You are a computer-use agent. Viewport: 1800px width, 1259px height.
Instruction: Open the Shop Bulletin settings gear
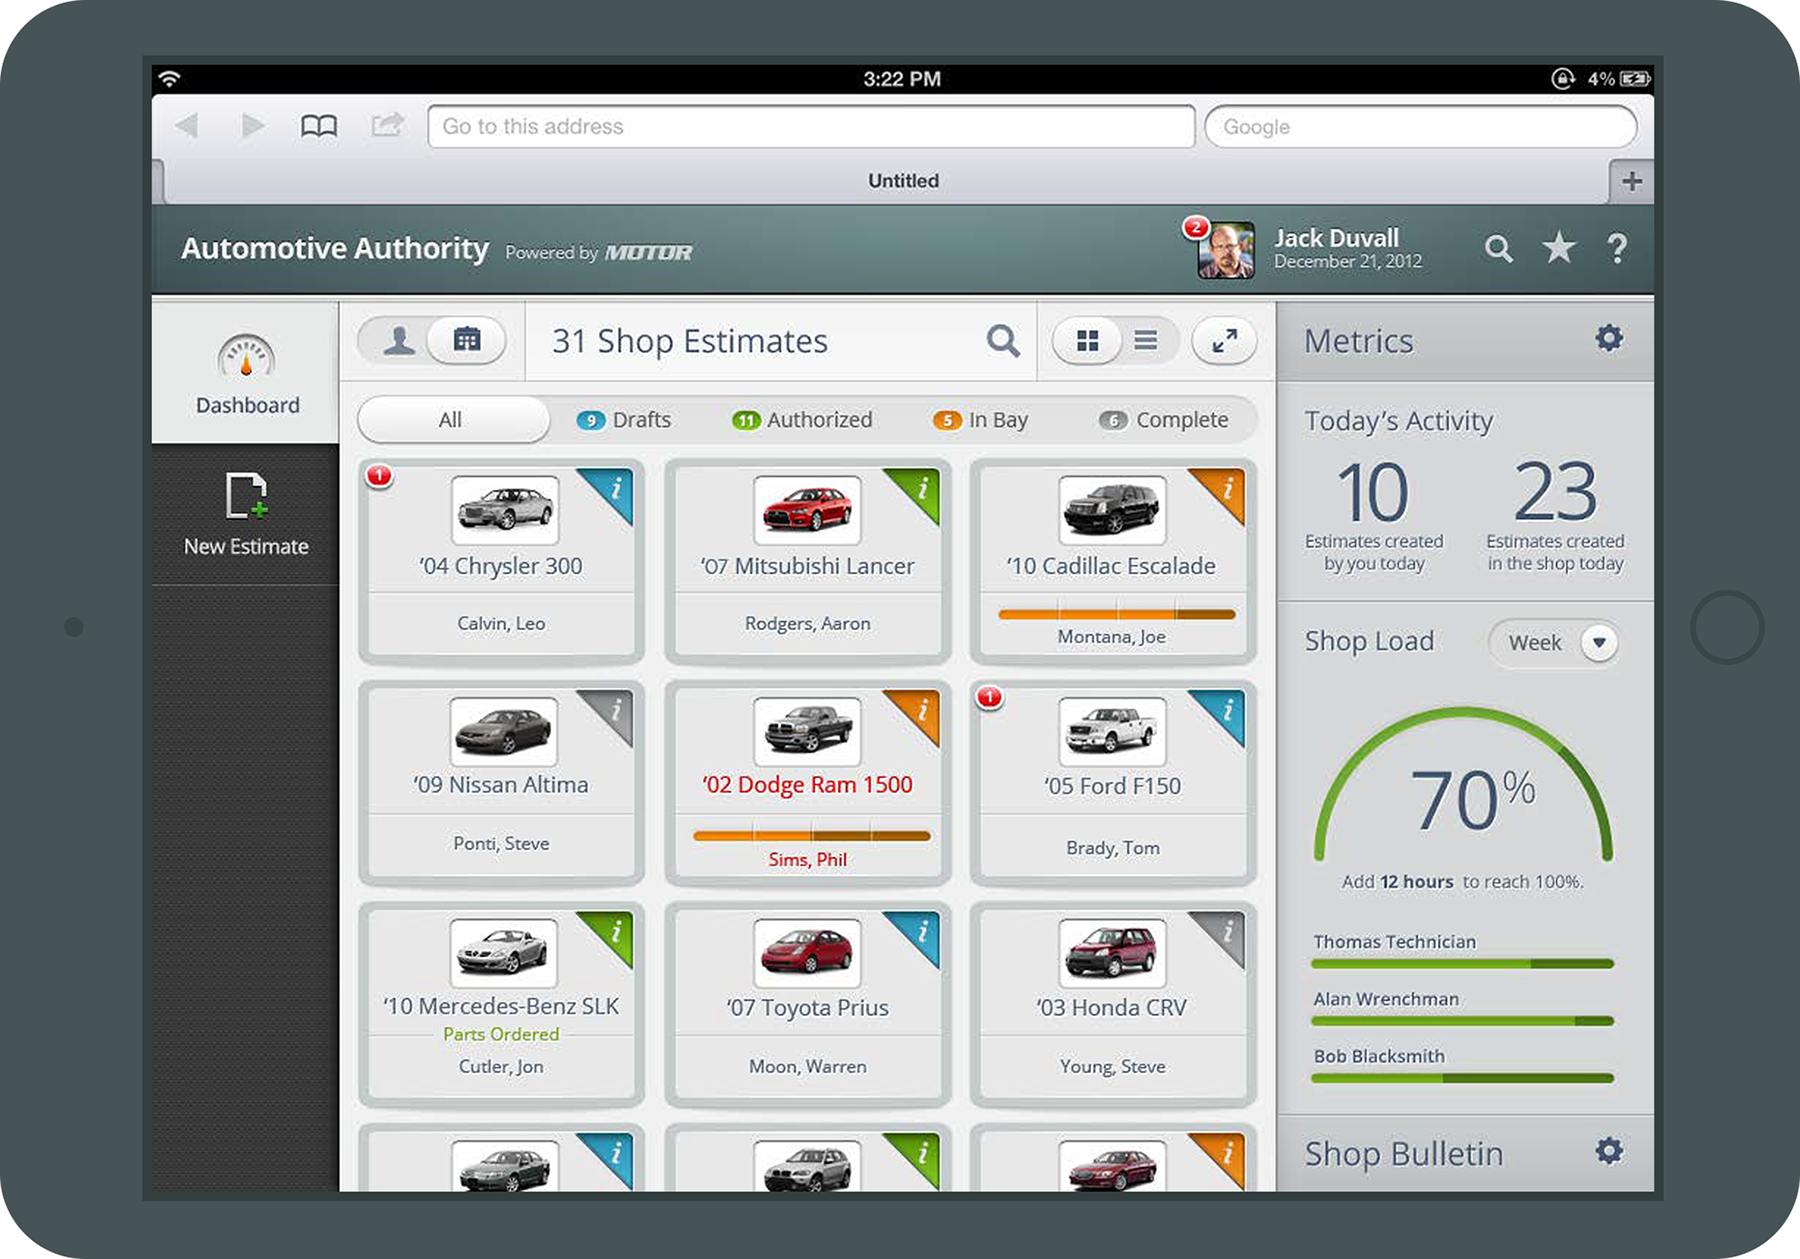tap(1608, 1152)
